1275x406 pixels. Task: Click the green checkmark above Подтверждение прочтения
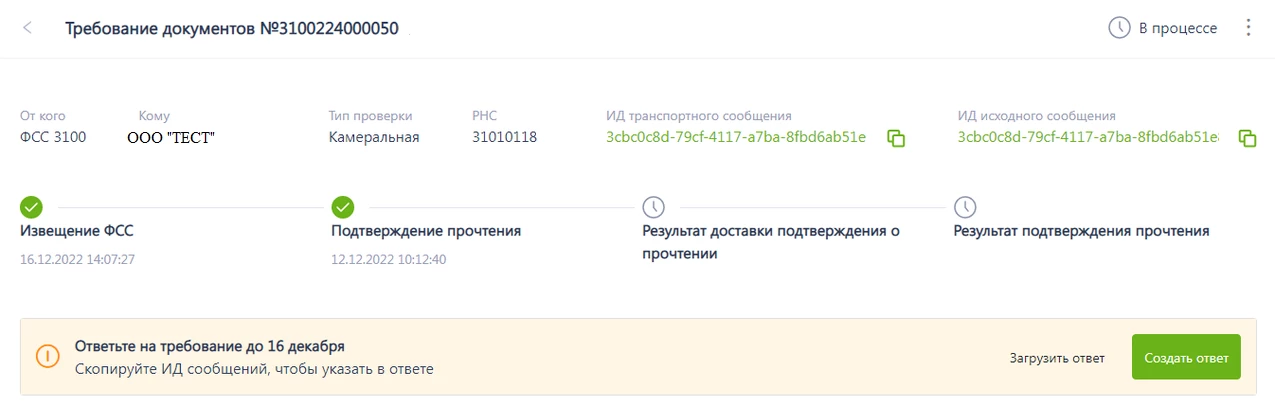pos(343,207)
